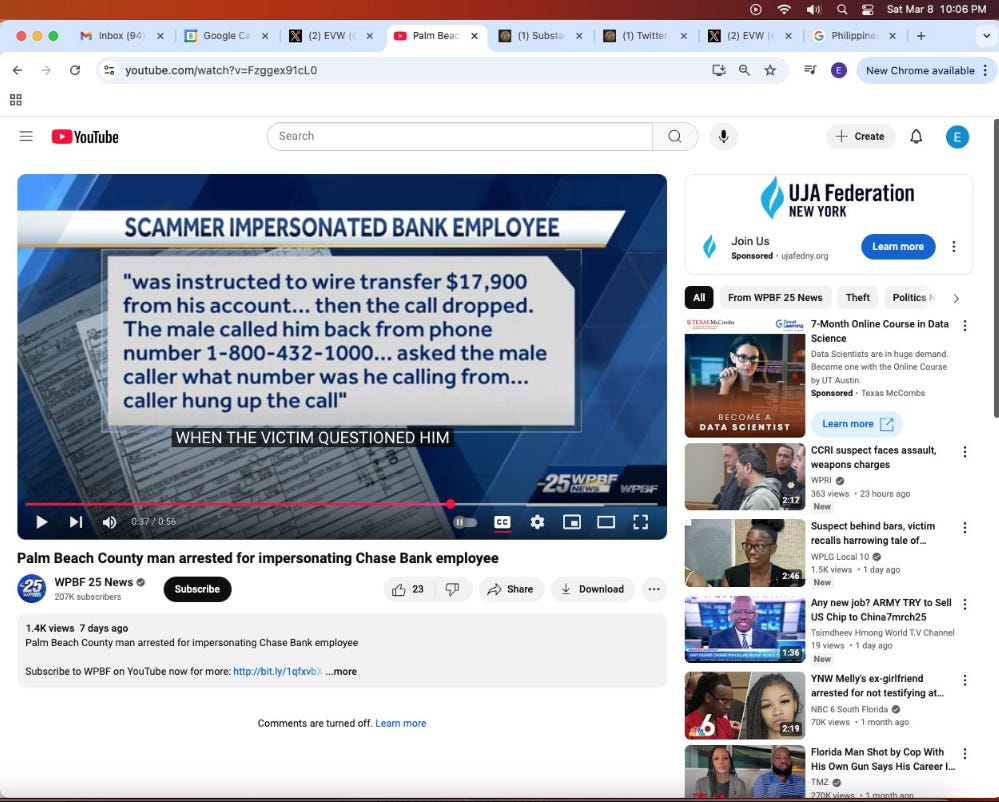Bookmark this tab star icon
Viewport: 999px width, 802px height.
770,70
